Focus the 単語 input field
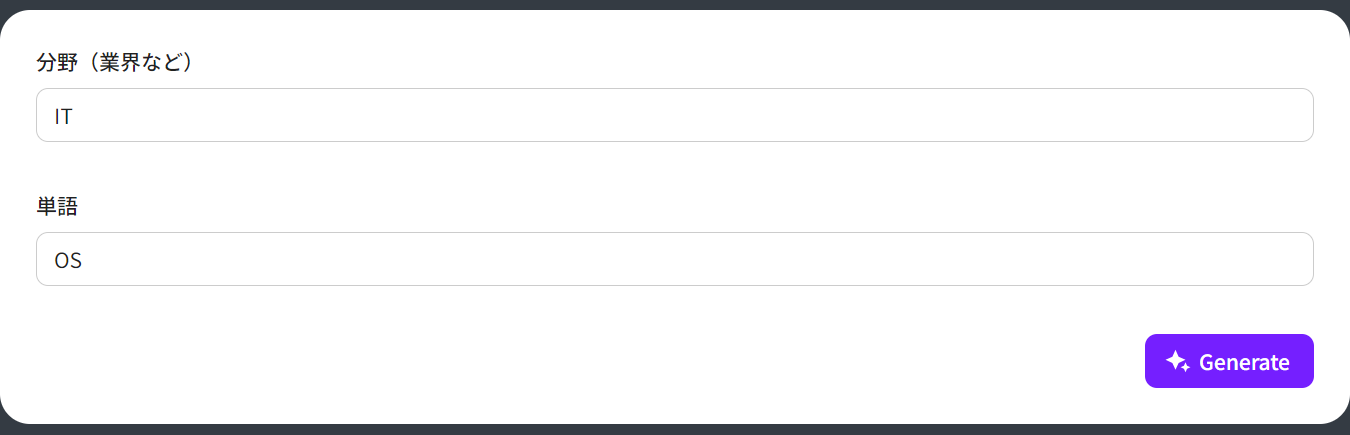1350x435 pixels. click(674, 259)
